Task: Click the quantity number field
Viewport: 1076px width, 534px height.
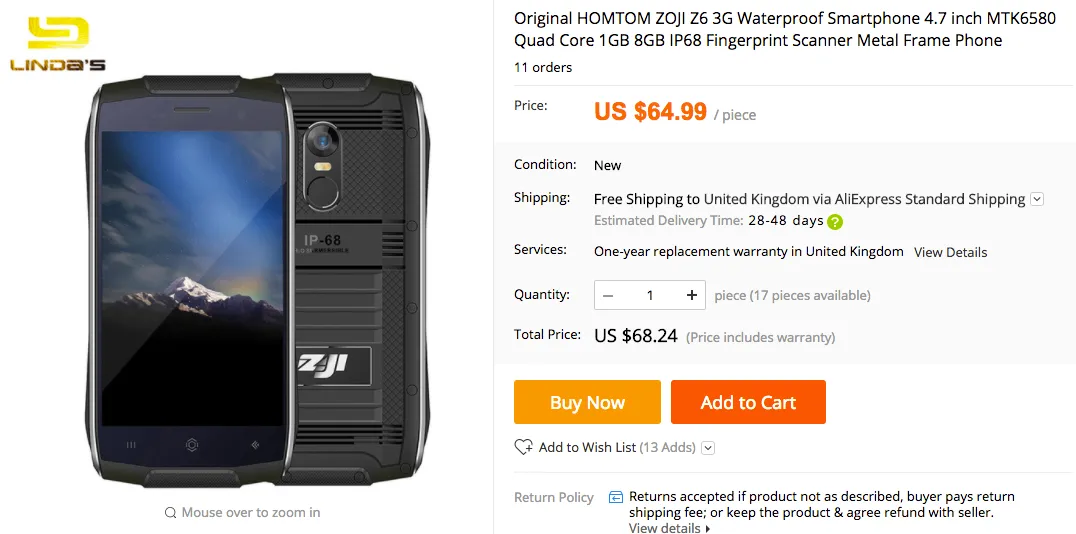Action: [649, 295]
